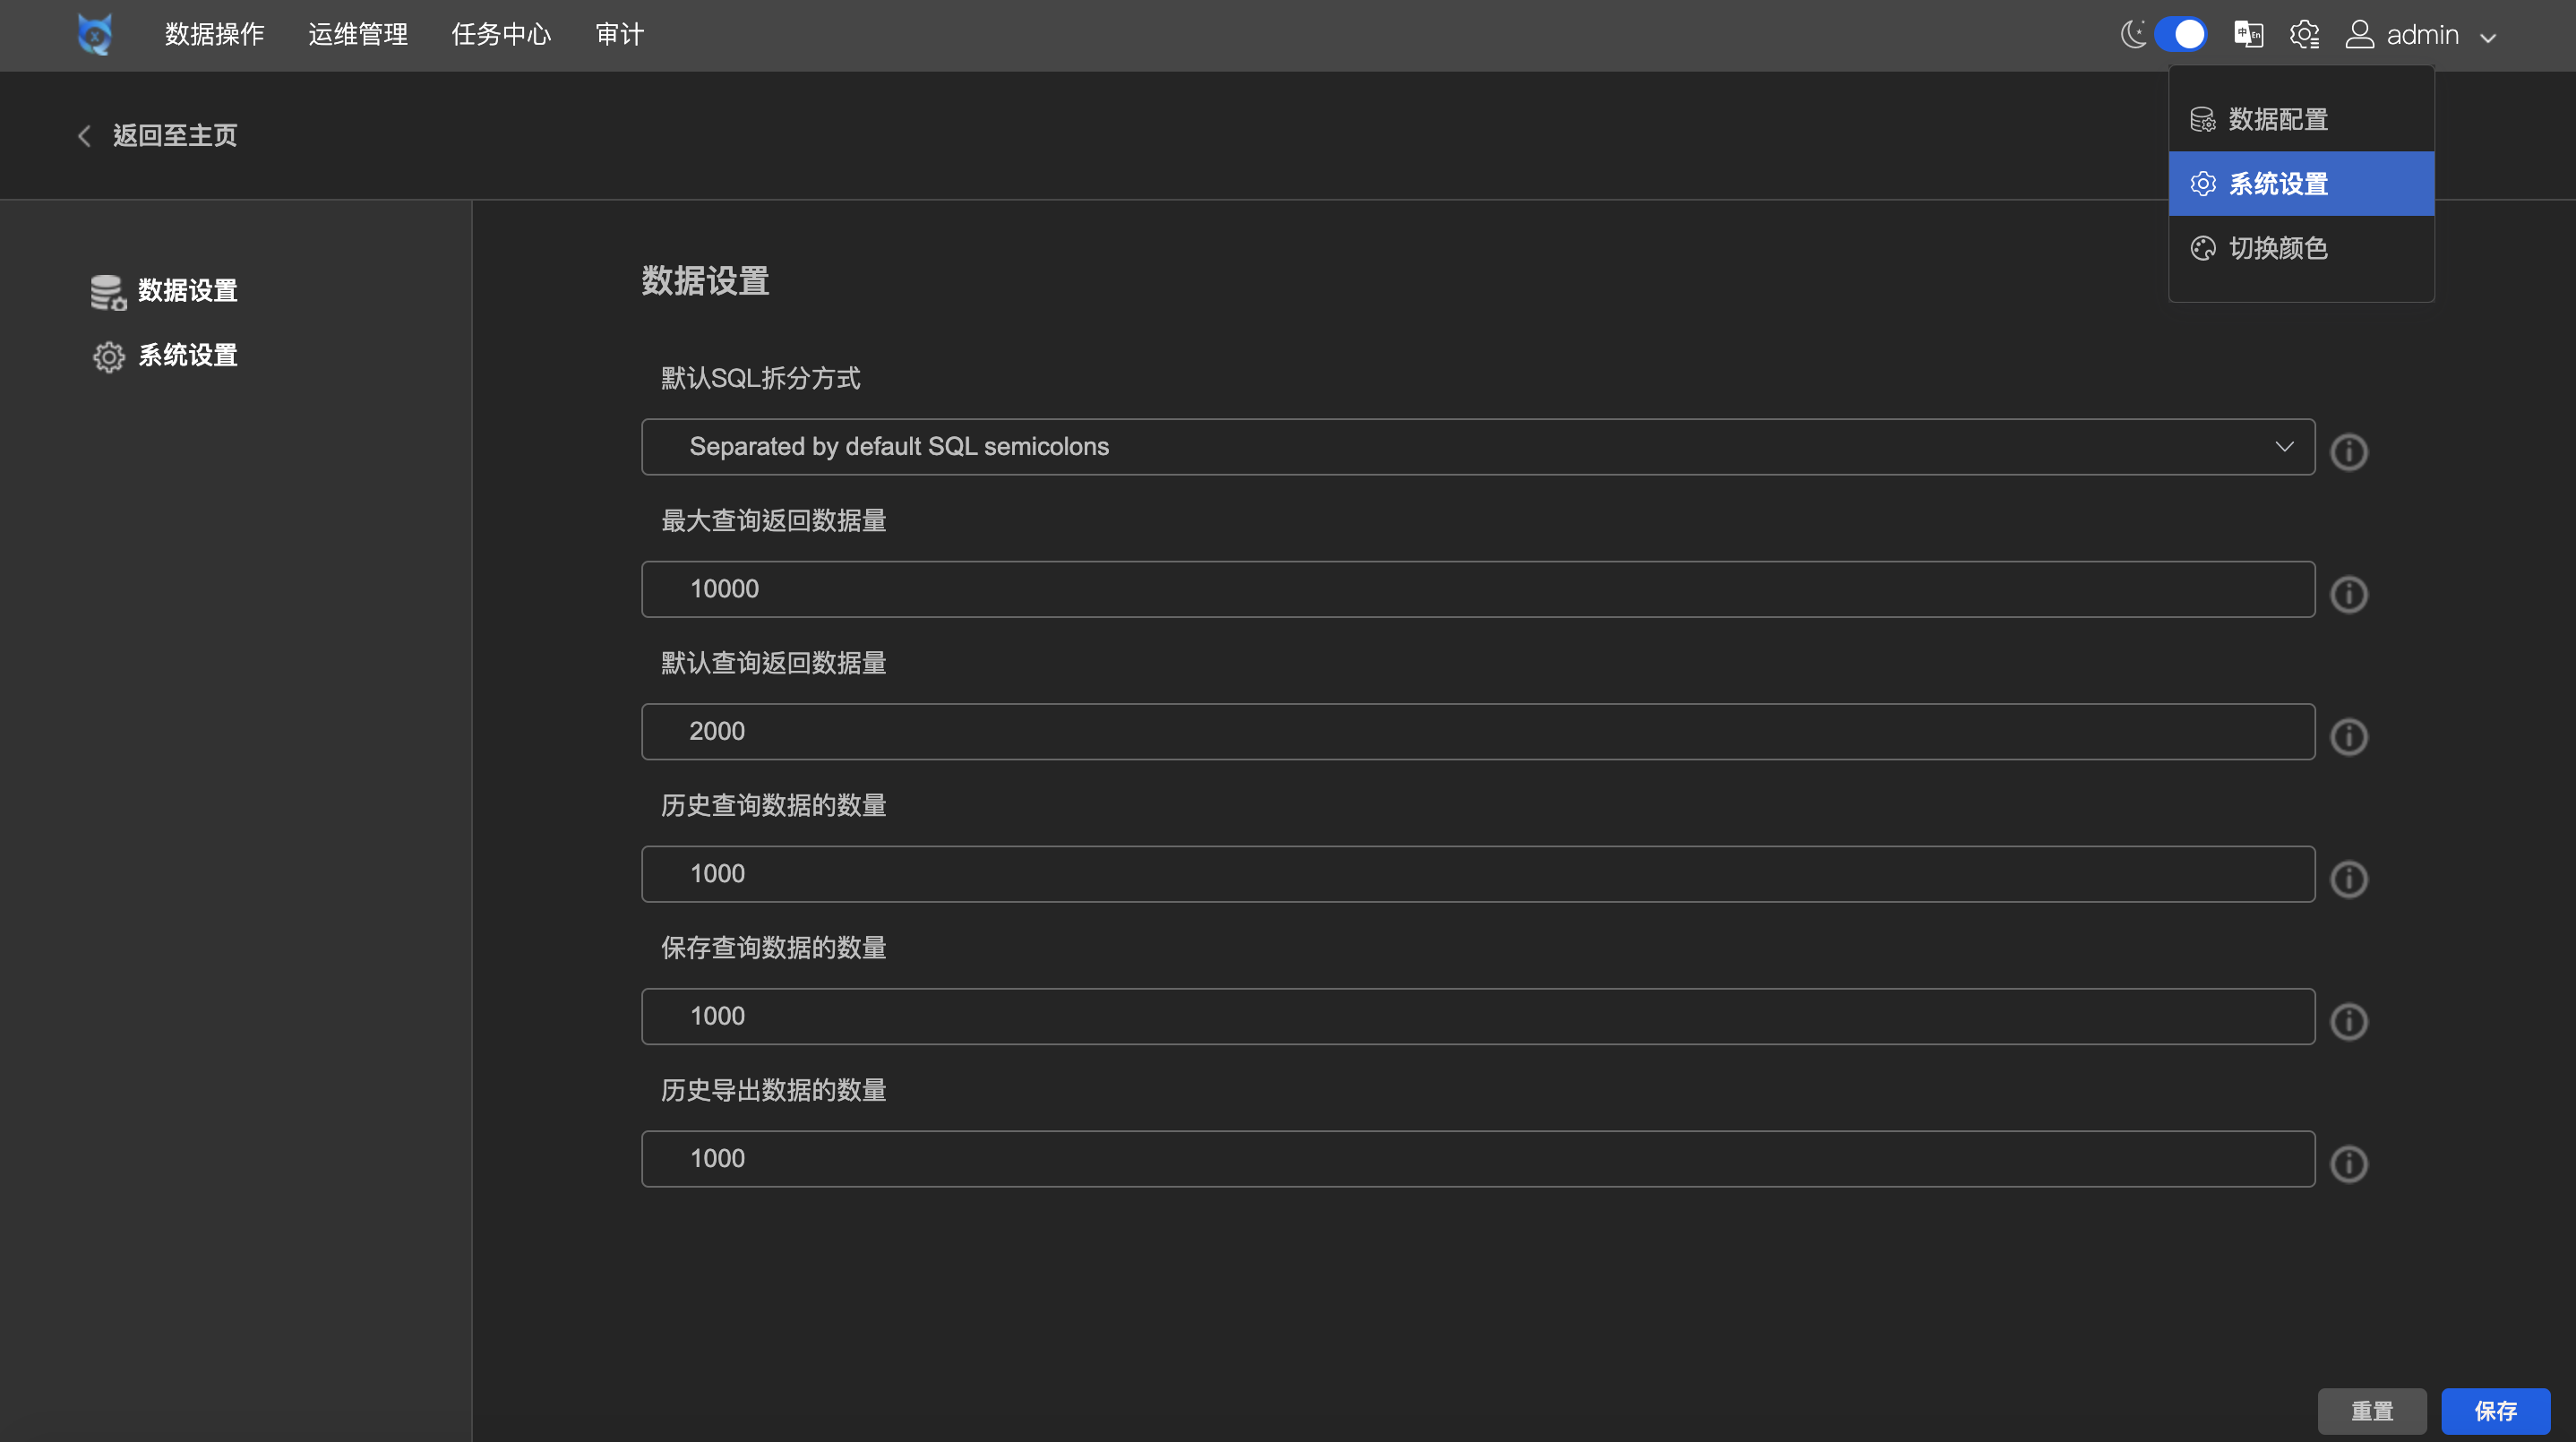Open the 任务中心 menu
This screenshot has width=2576, height=1442.
coord(501,35)
